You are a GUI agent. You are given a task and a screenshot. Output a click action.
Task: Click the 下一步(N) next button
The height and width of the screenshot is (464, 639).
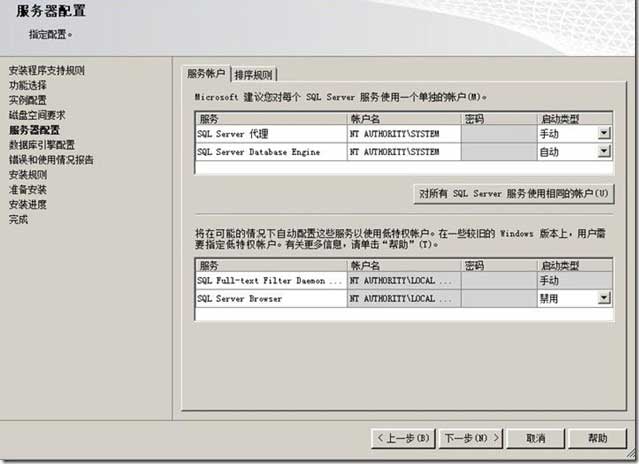click(471, 438)
